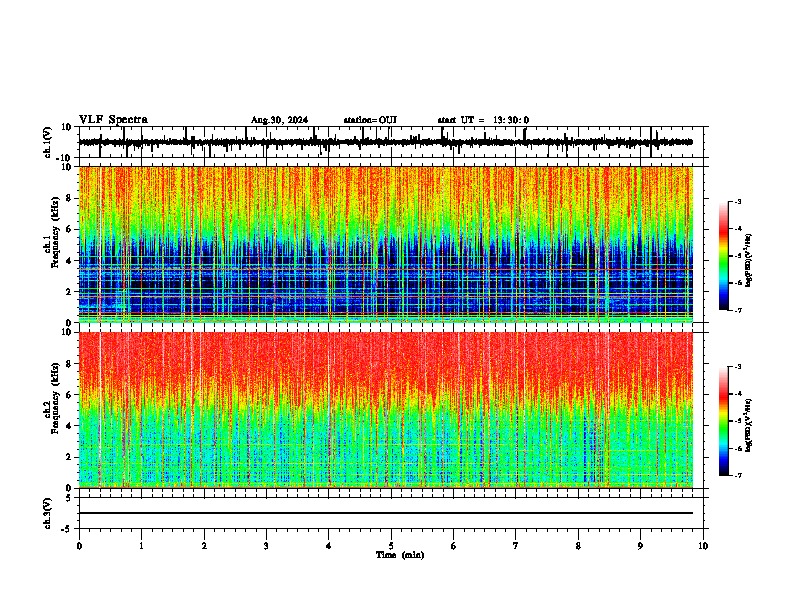Click the "ch.3(V)" axis label
Screen dimensions: 792x612
tap(48, 514)
